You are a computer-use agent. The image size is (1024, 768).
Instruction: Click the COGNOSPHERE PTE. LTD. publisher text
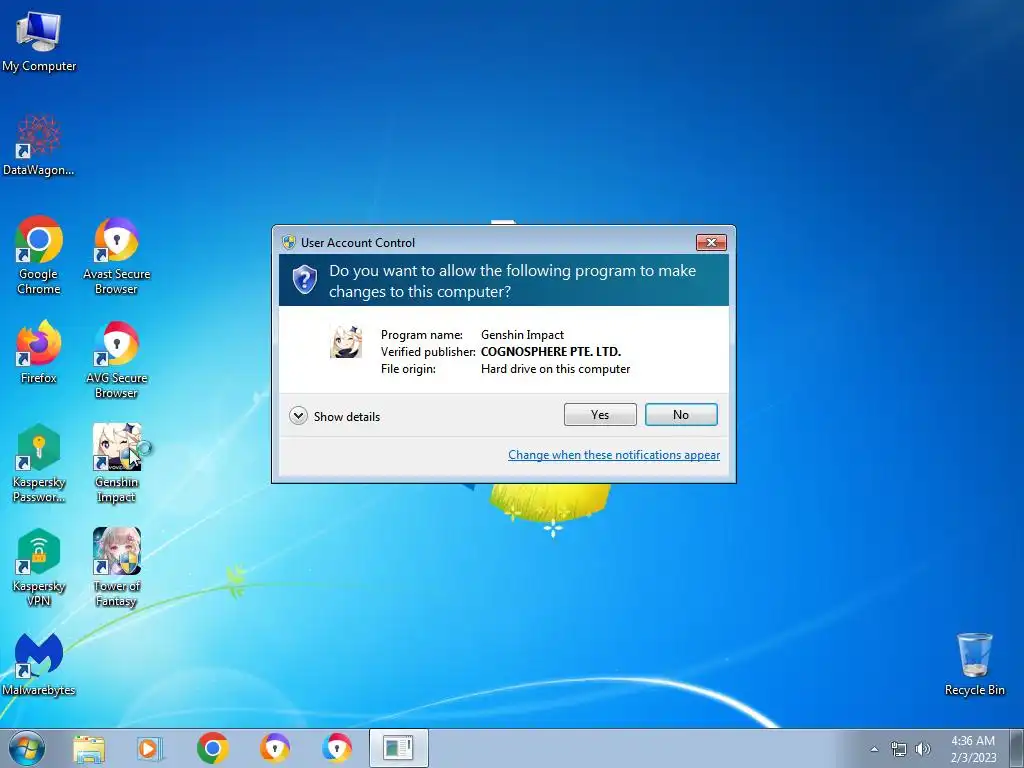(551, 351)
